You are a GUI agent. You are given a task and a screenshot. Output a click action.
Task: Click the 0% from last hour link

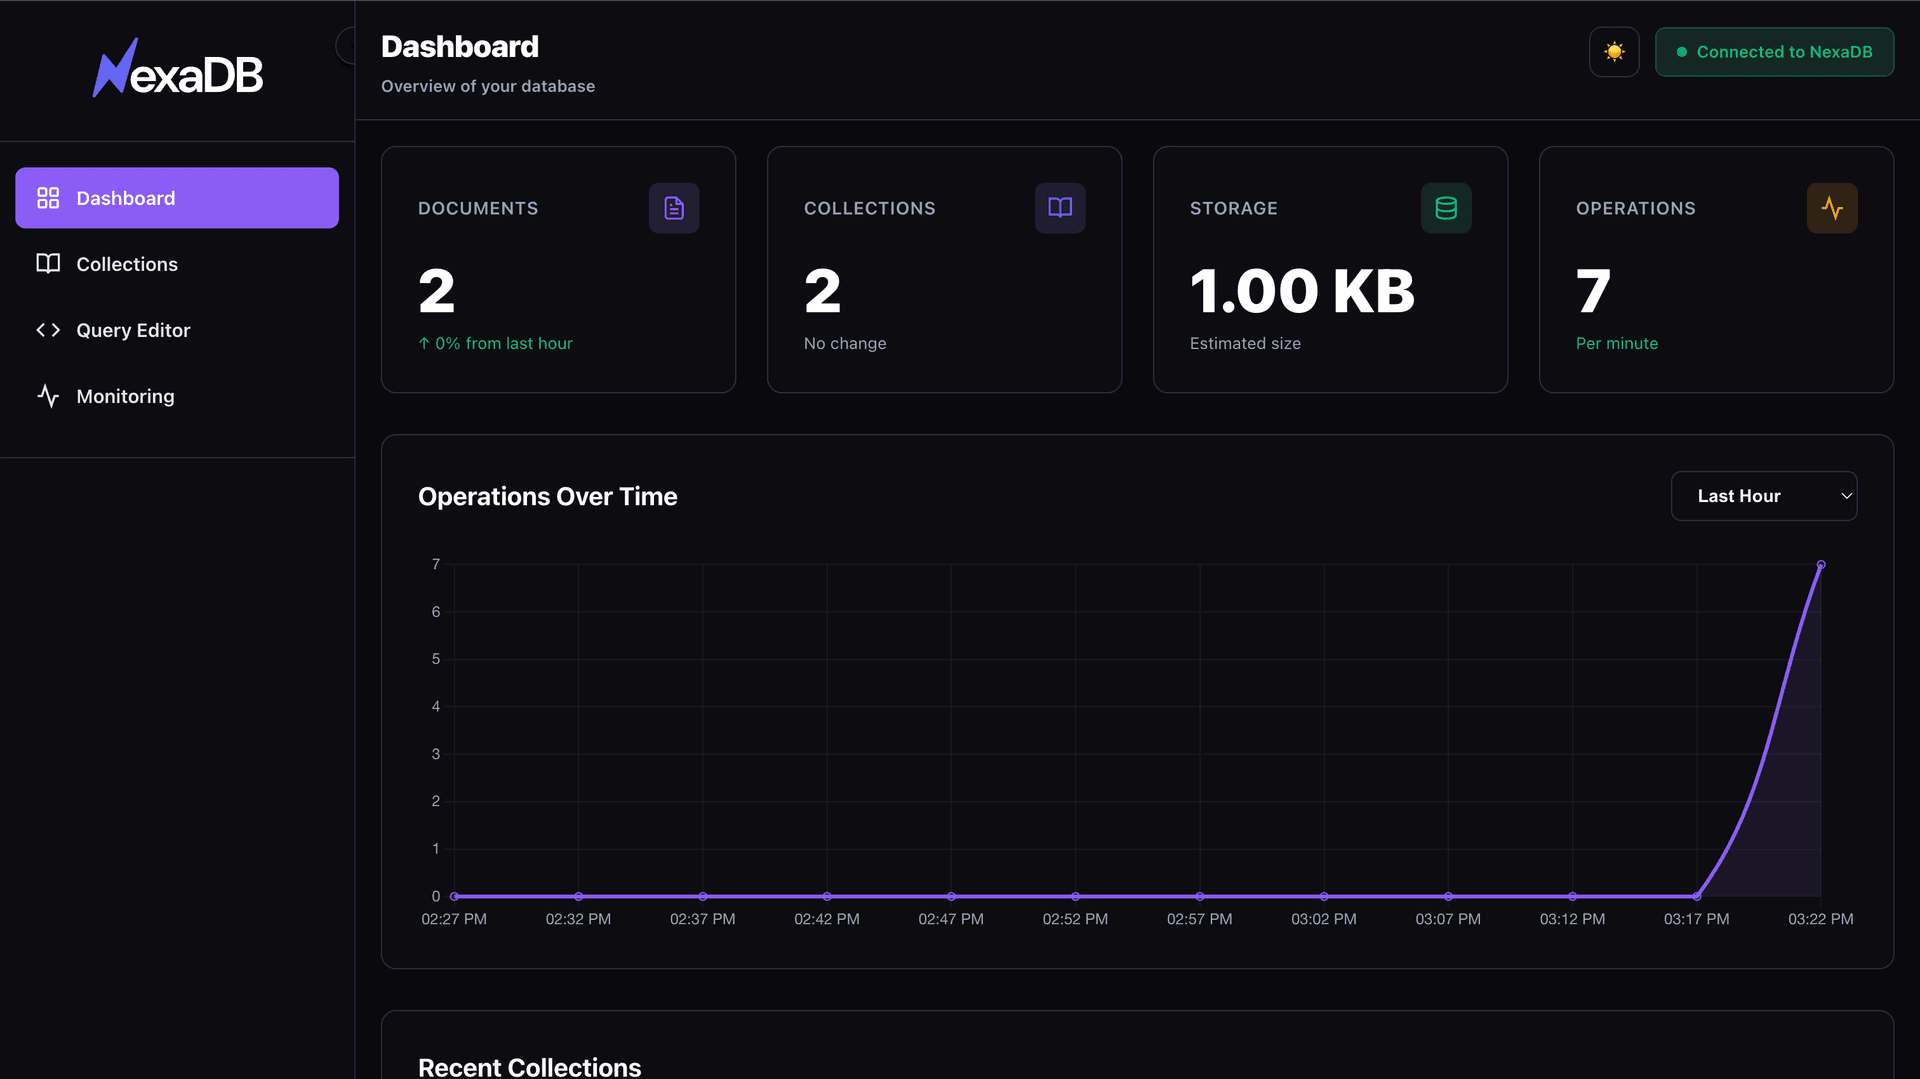(495, 343)
